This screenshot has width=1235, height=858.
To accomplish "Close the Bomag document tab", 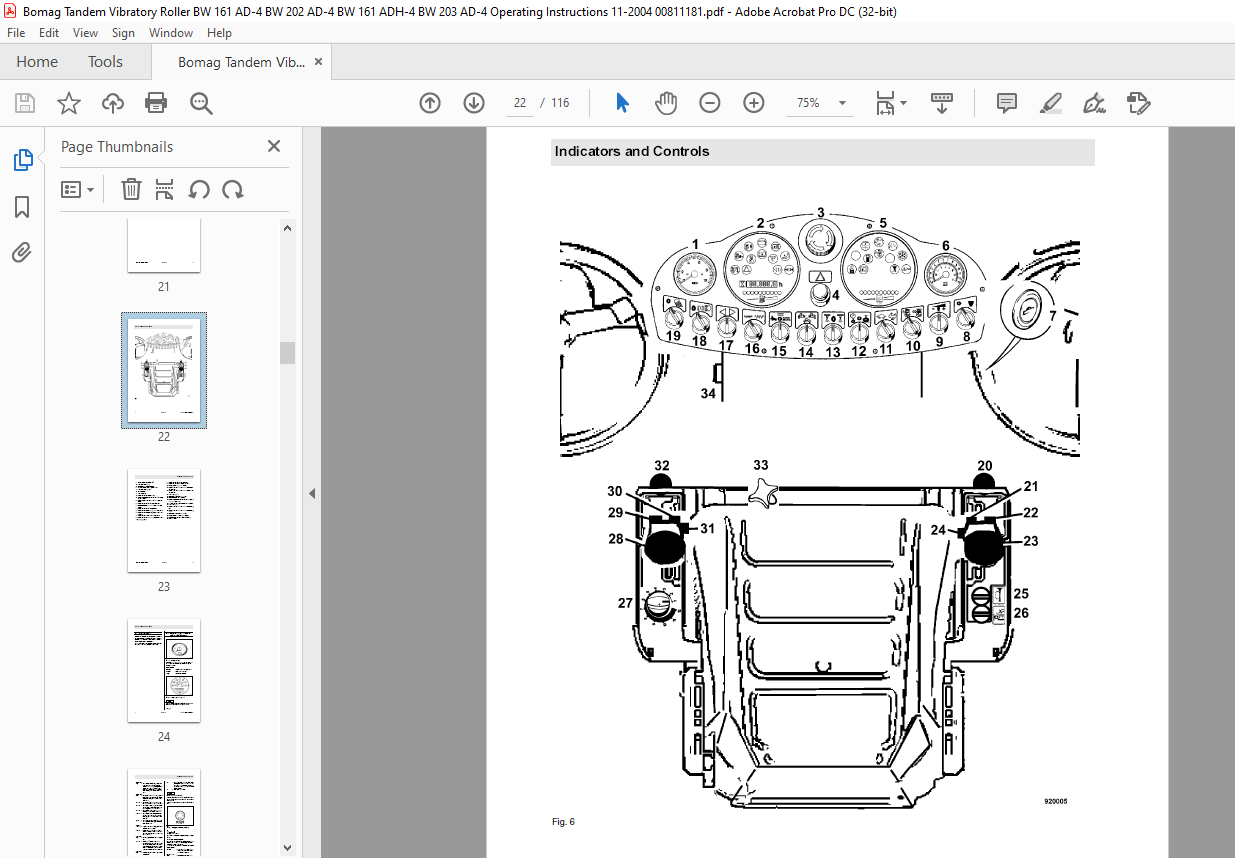I will [x=318, y=62].
